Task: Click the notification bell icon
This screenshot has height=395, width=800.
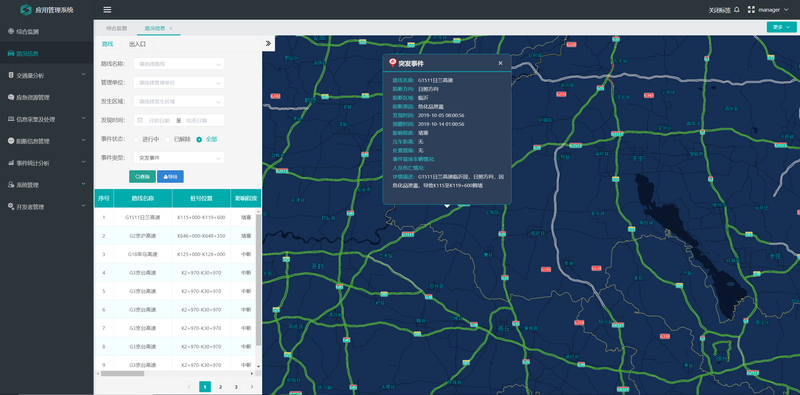Action: [736, 10]
